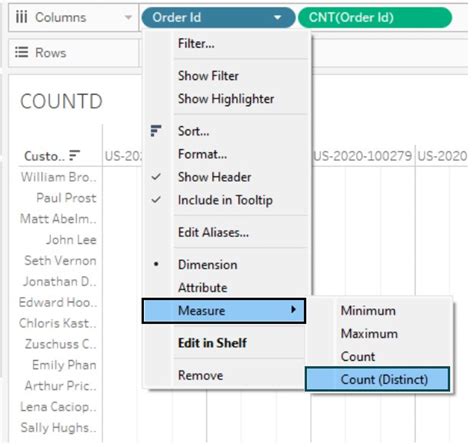This screenshot has width=474, height=447.
Task: Click the US-2020-100279 column header
Action: point(363,156)
